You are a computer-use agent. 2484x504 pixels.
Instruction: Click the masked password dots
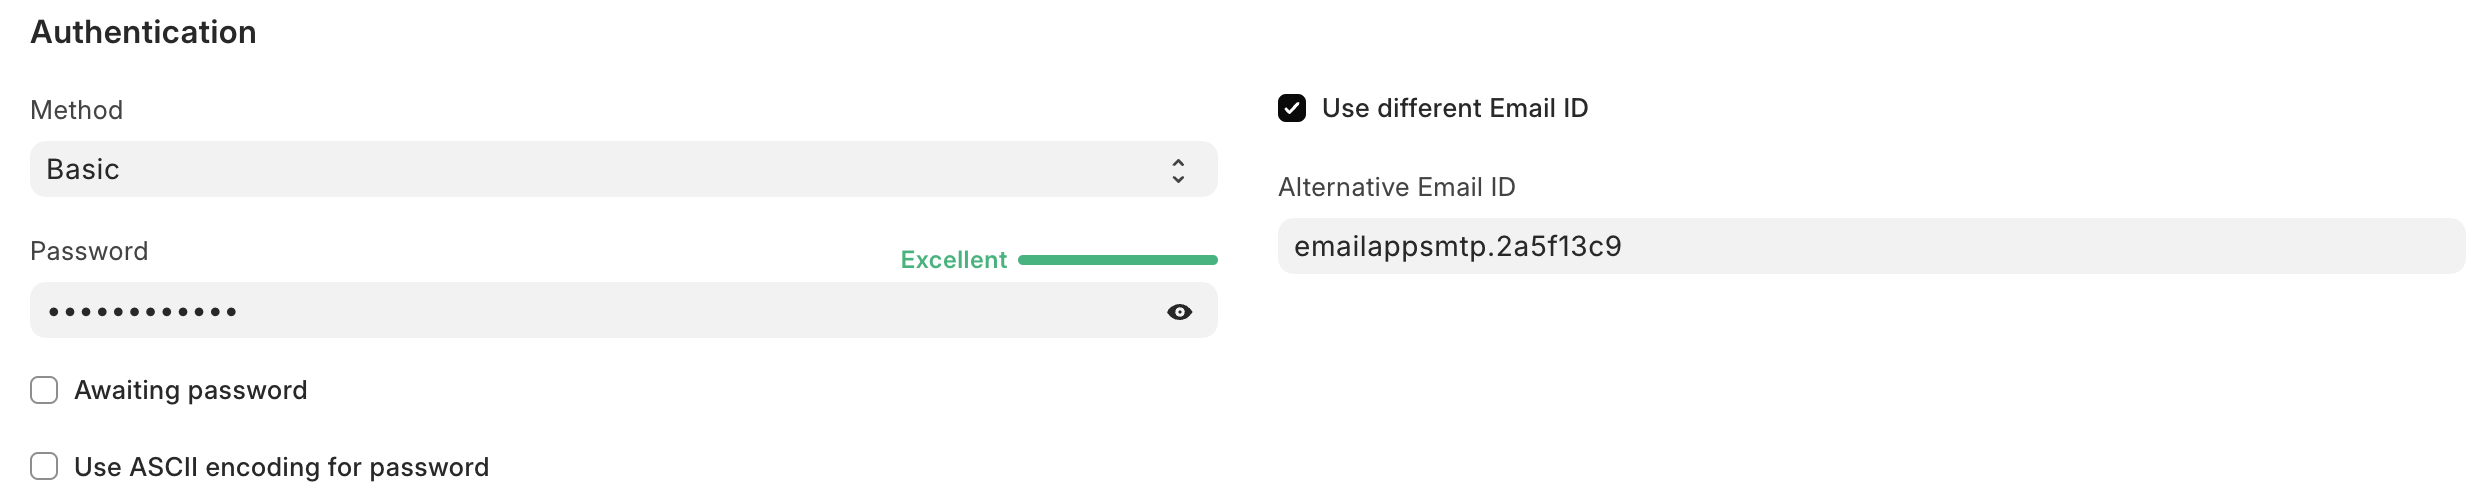(142, 312)
